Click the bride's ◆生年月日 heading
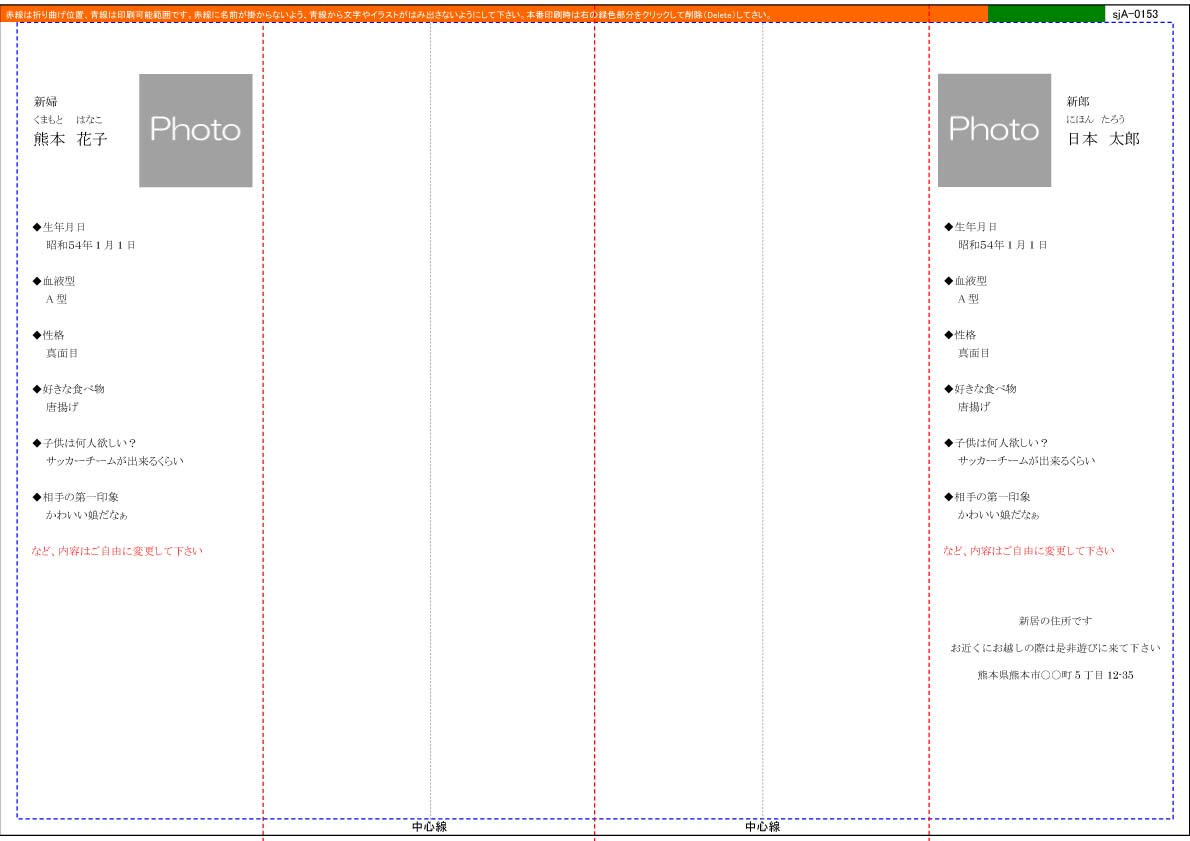 tap(59, 227)
